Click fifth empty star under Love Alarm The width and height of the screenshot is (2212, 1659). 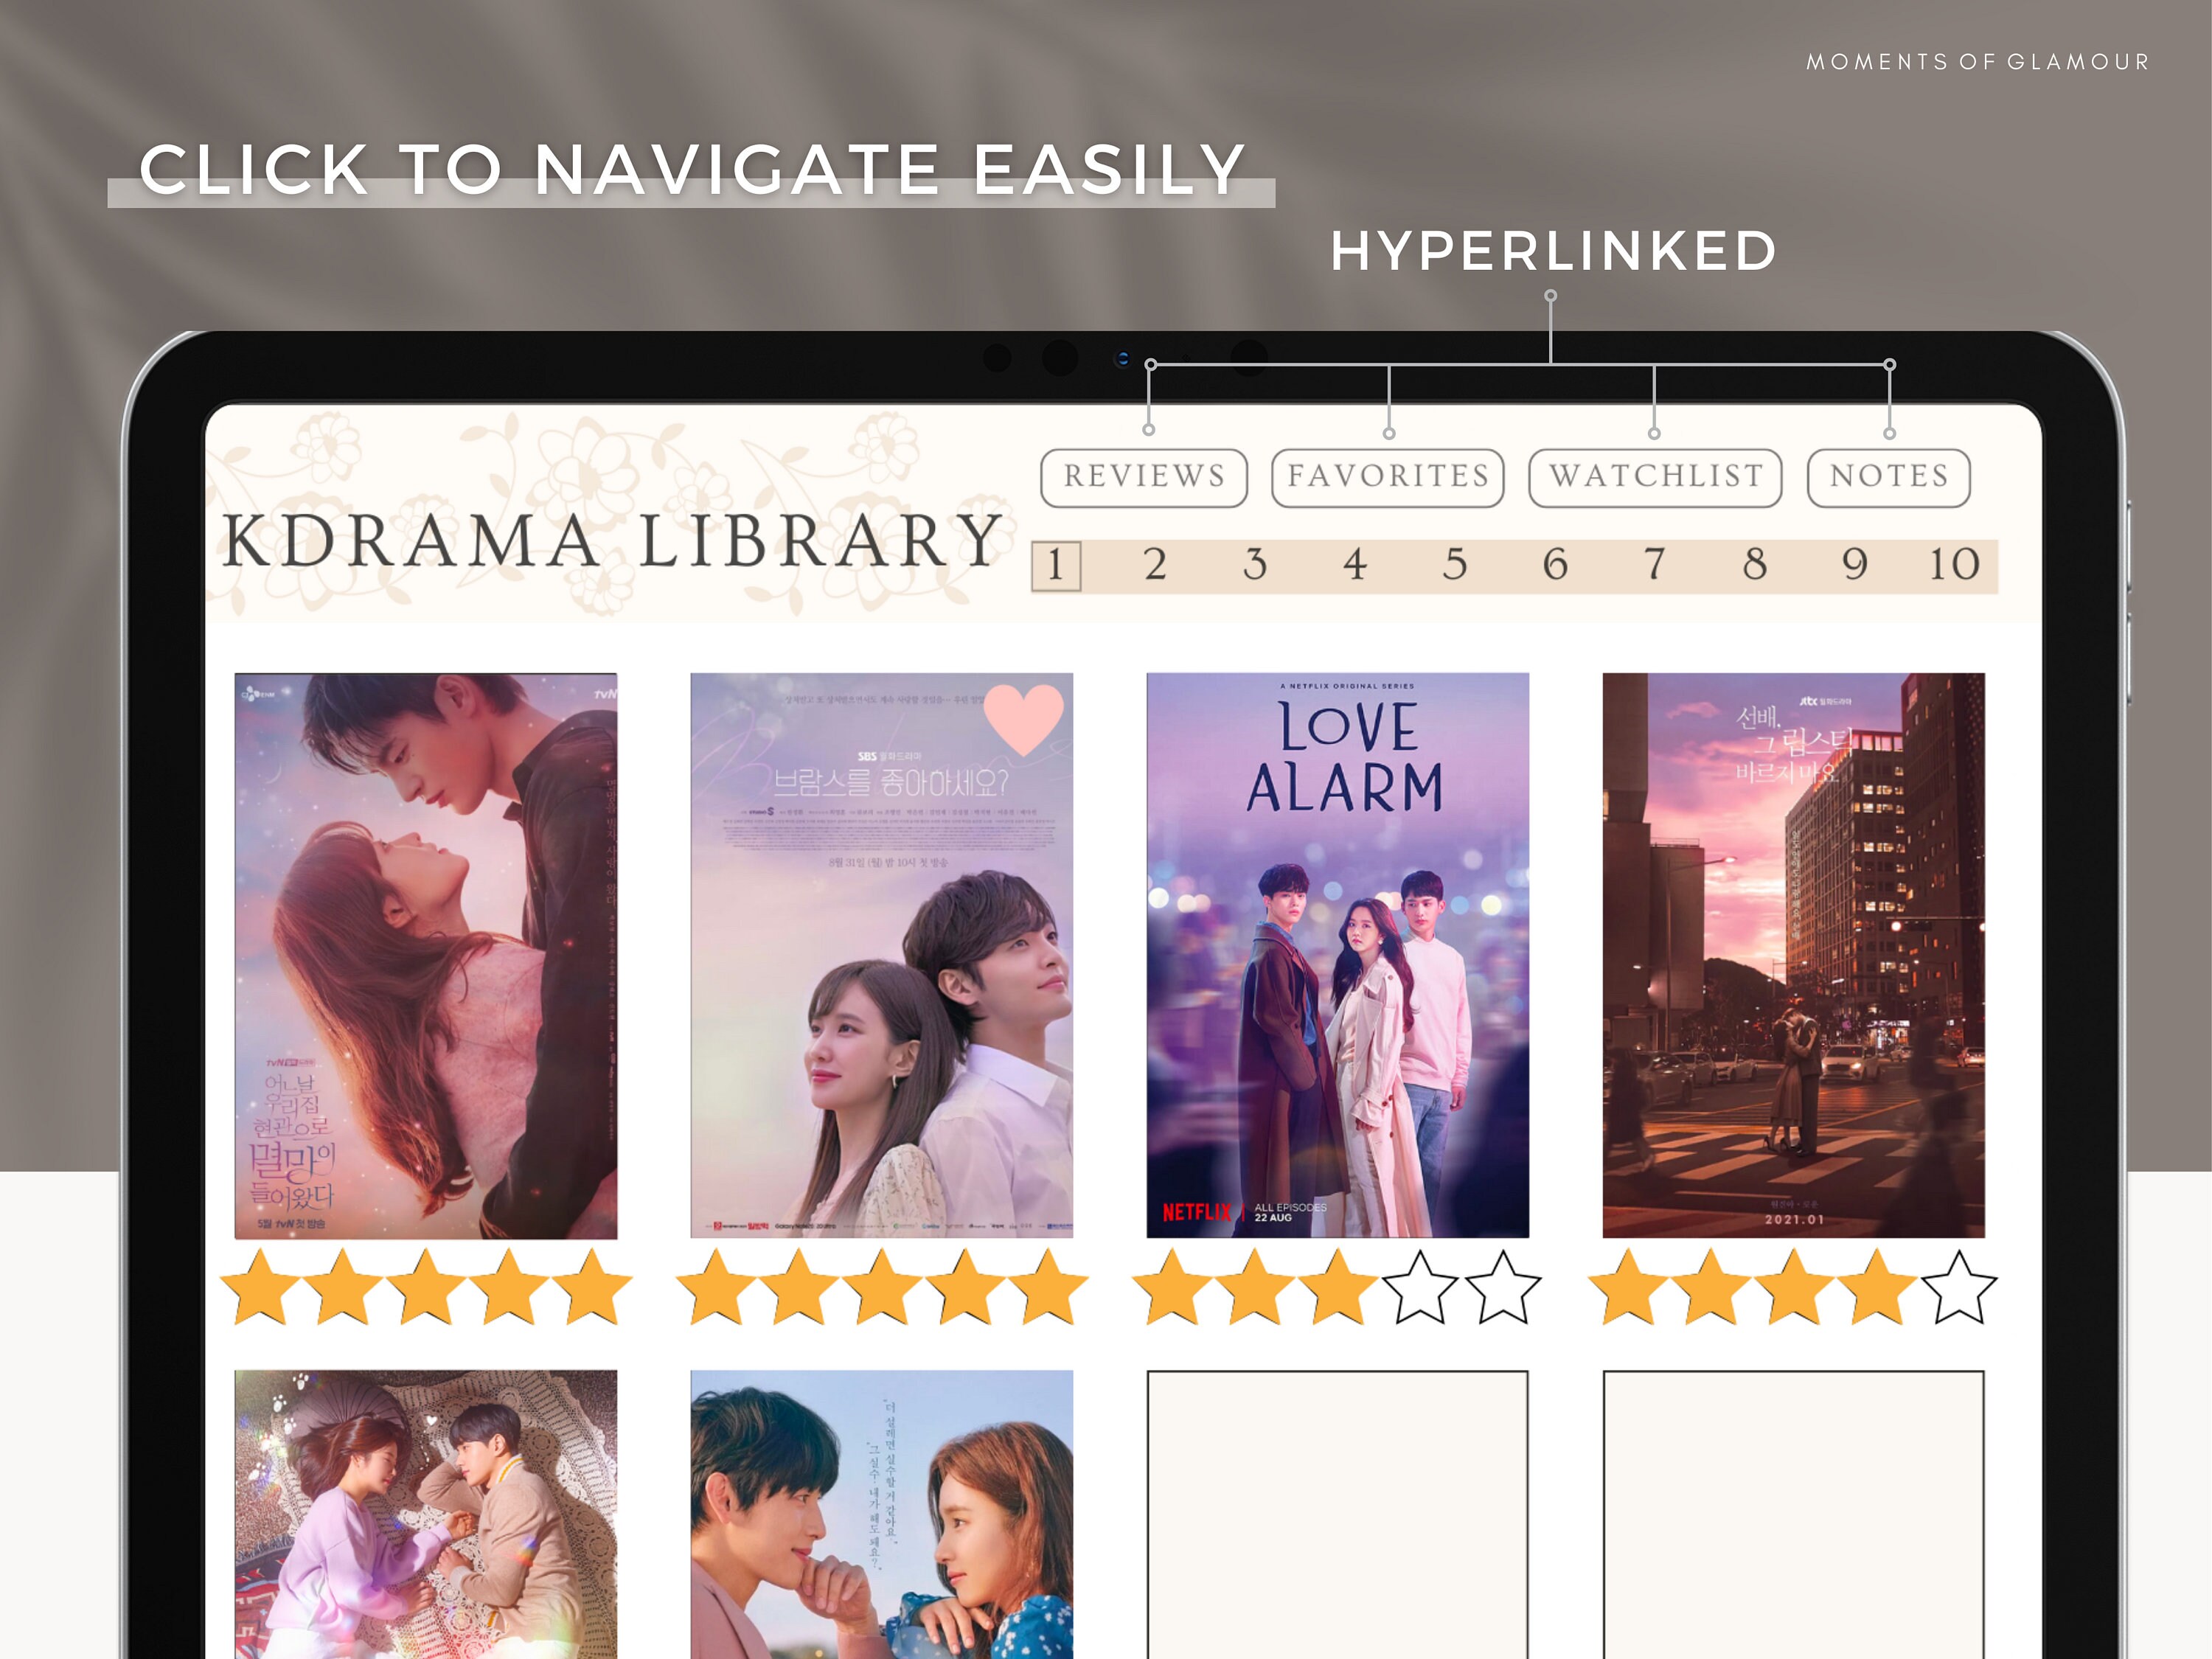(1502, 1287)
